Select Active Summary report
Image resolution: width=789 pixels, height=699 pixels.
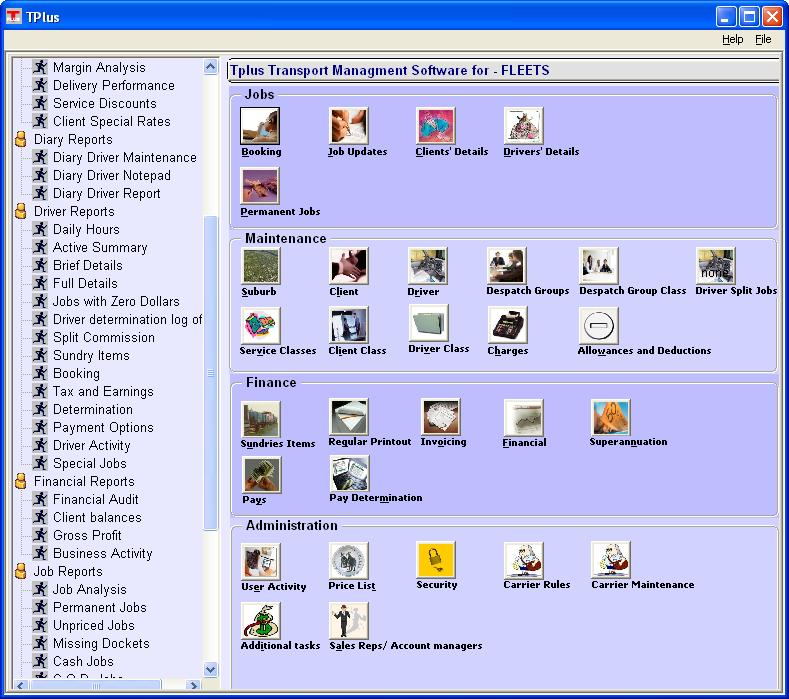pos(100,248)
